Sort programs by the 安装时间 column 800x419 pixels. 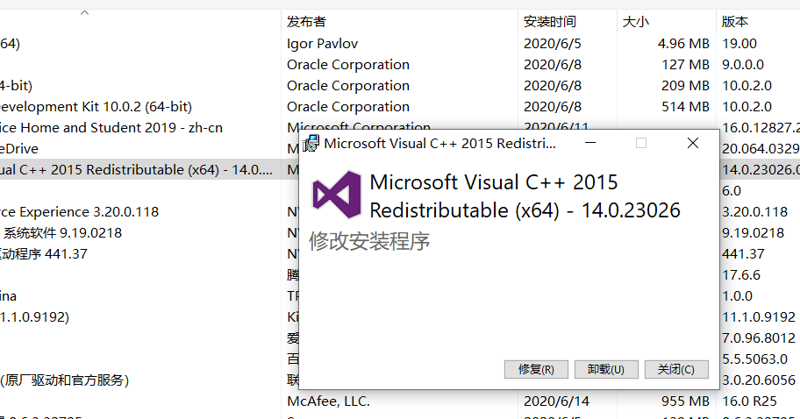(x=549, y=21)
